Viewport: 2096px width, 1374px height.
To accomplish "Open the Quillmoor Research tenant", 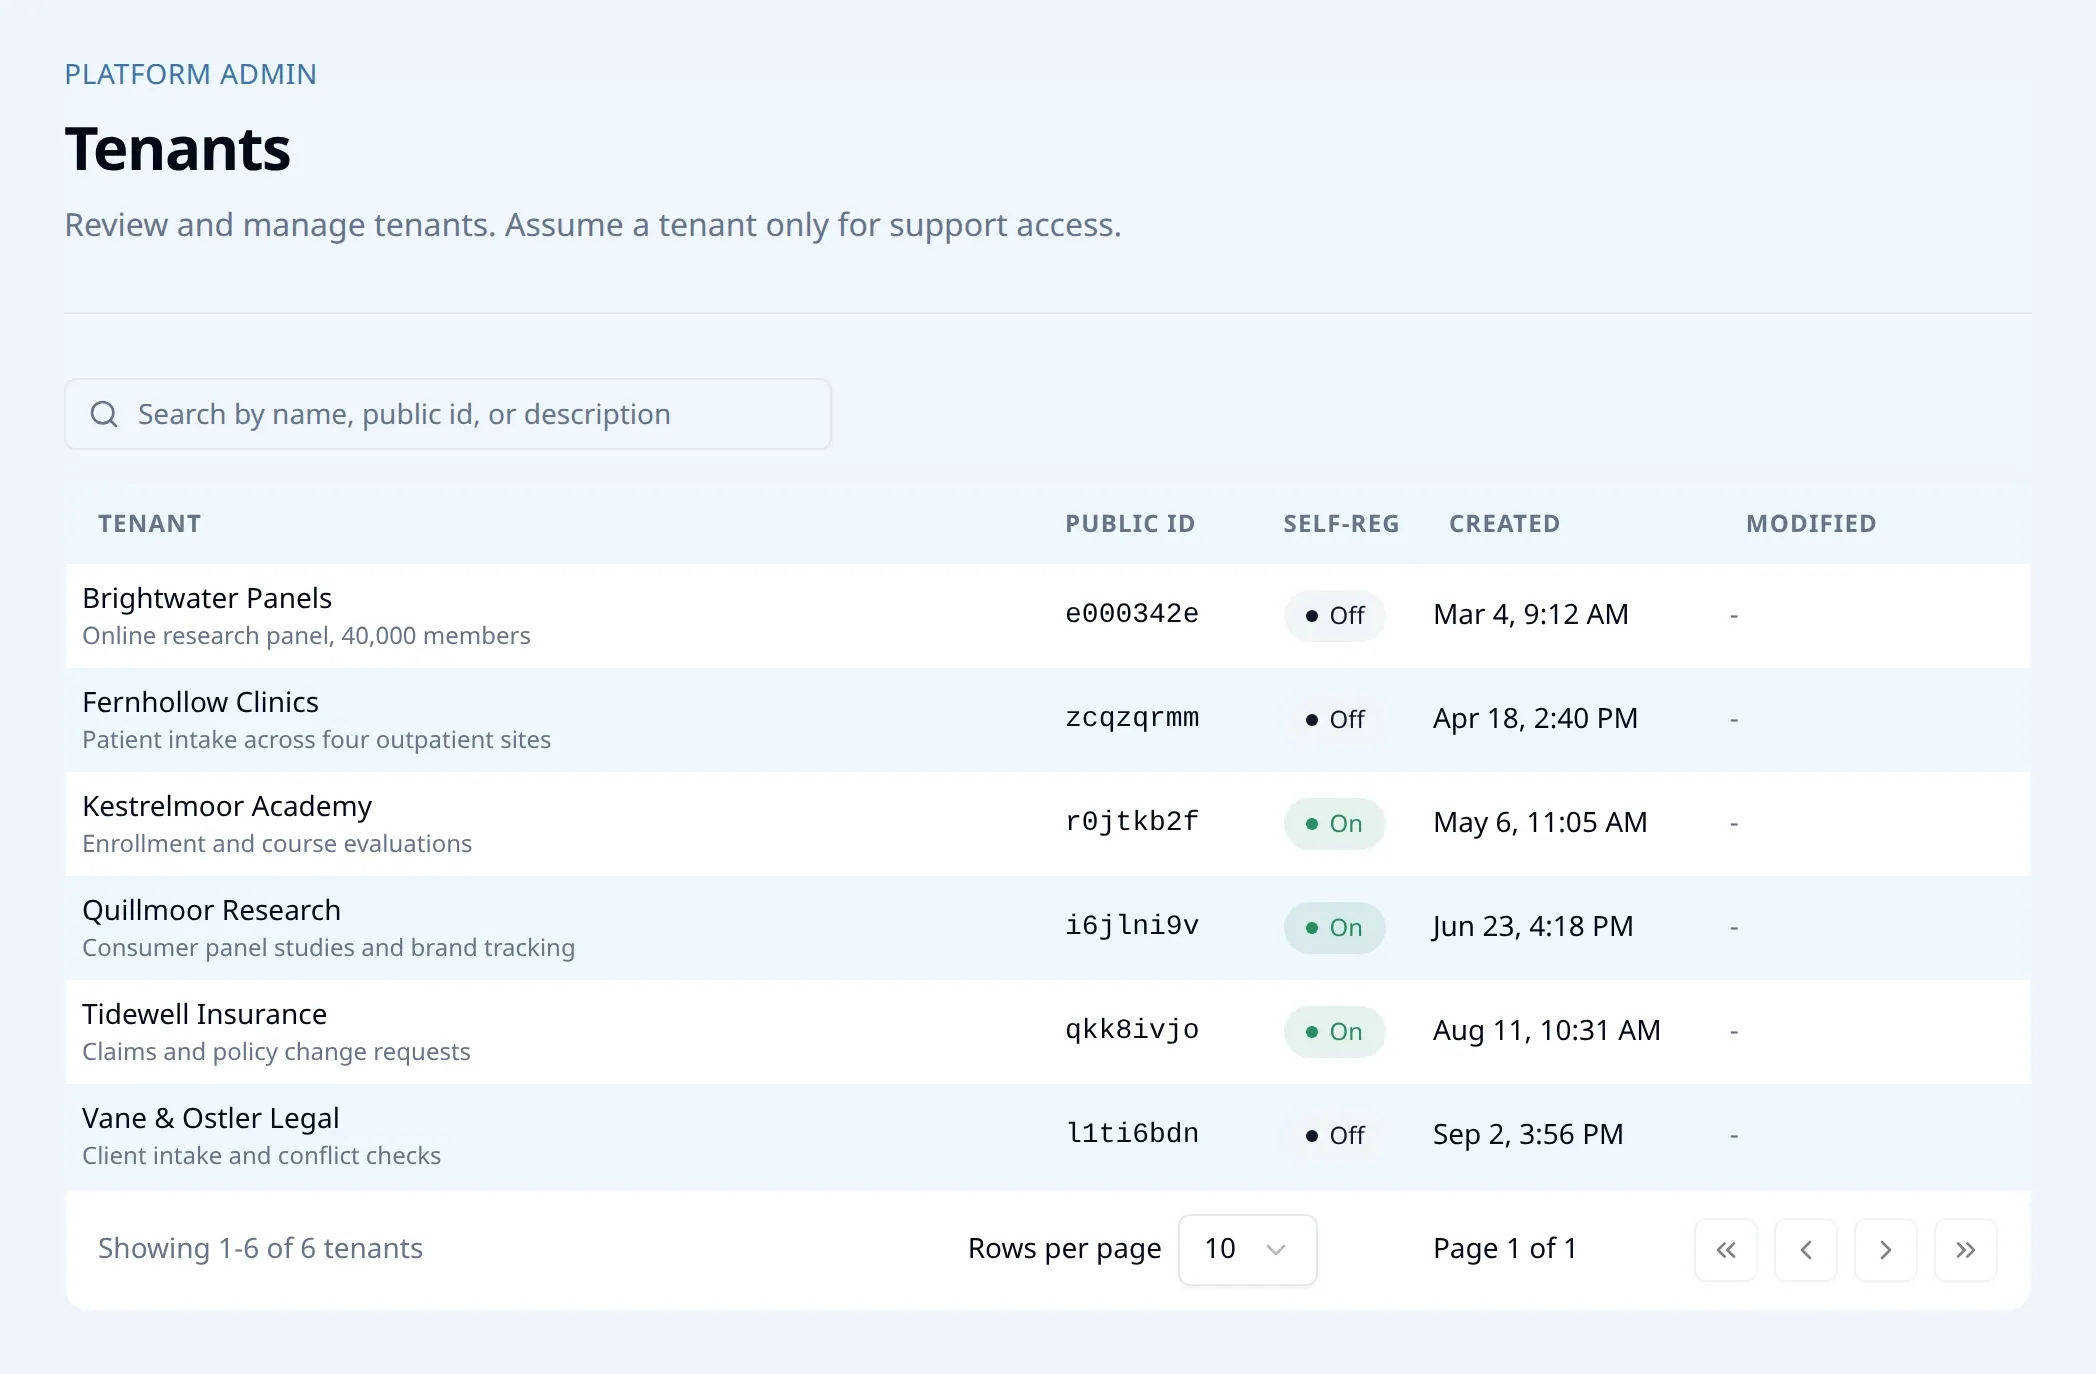I will [x=211, y=910].
